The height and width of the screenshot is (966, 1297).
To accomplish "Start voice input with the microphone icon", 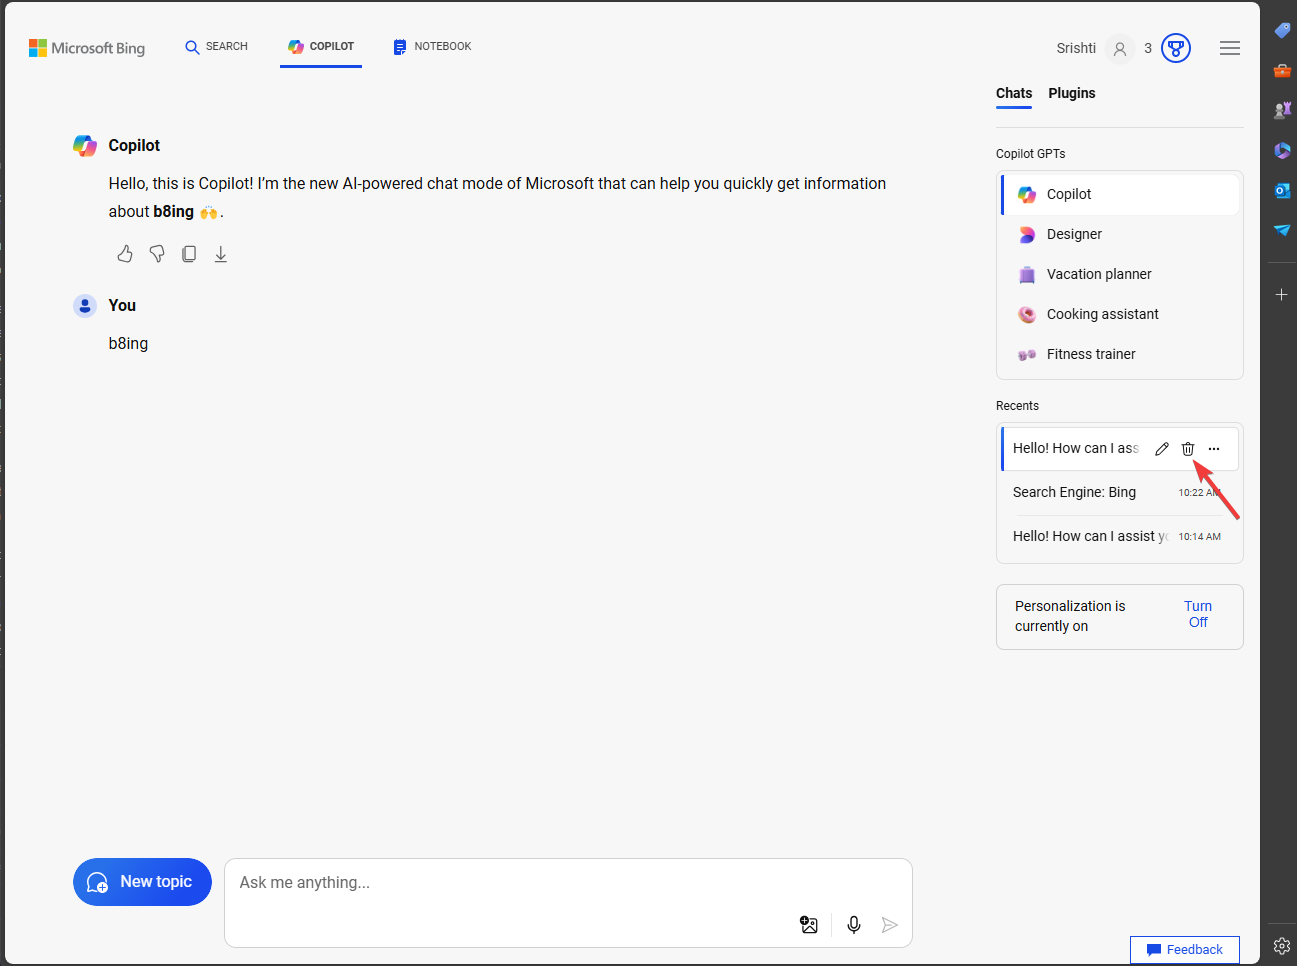I will (854, 925).
